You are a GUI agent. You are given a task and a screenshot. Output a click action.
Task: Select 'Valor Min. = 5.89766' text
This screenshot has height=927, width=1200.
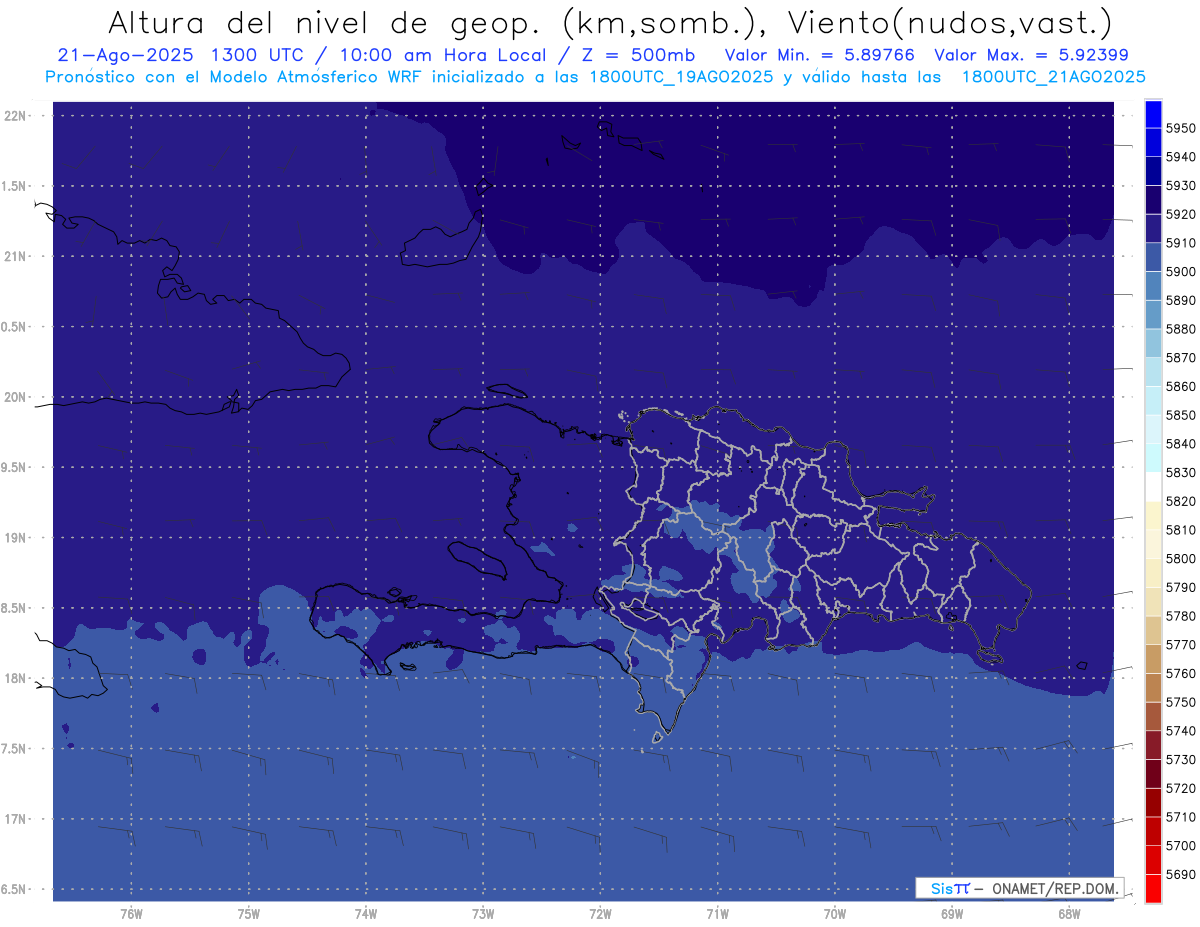click(x=820, y=55)
